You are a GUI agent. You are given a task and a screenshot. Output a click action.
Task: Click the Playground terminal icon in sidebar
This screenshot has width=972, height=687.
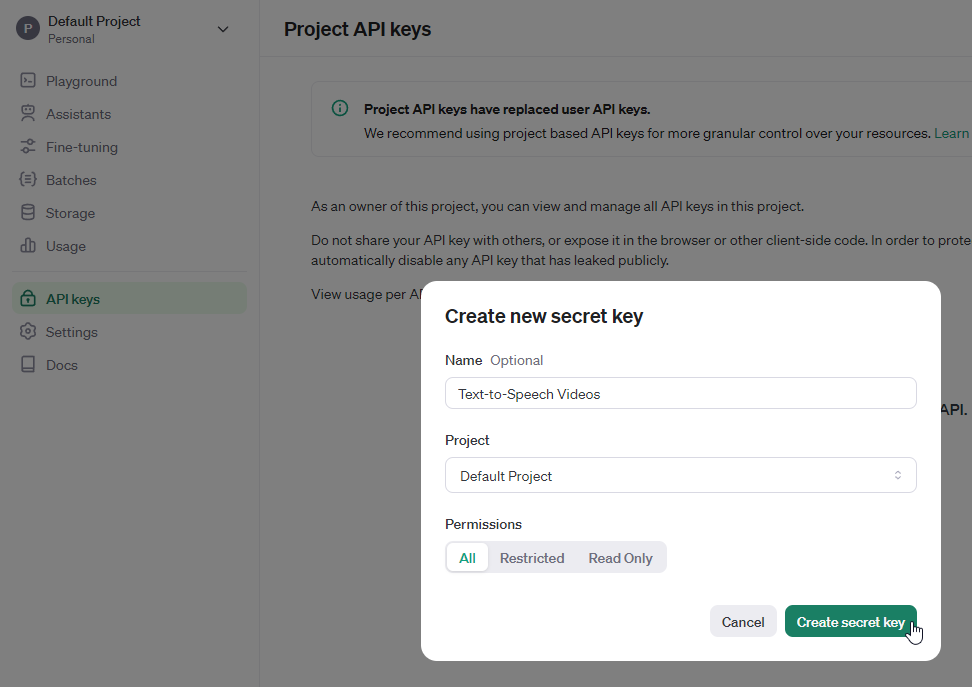pos(28,81)
